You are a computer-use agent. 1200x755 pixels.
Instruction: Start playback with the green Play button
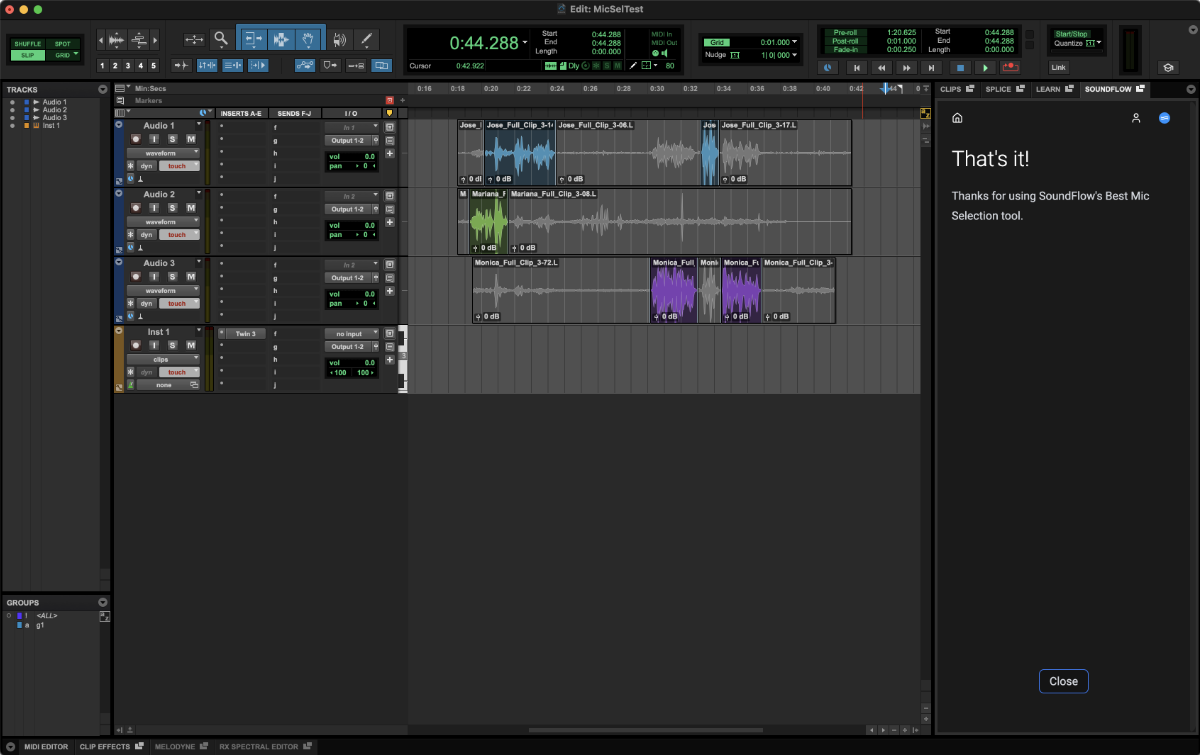point(985,67)
